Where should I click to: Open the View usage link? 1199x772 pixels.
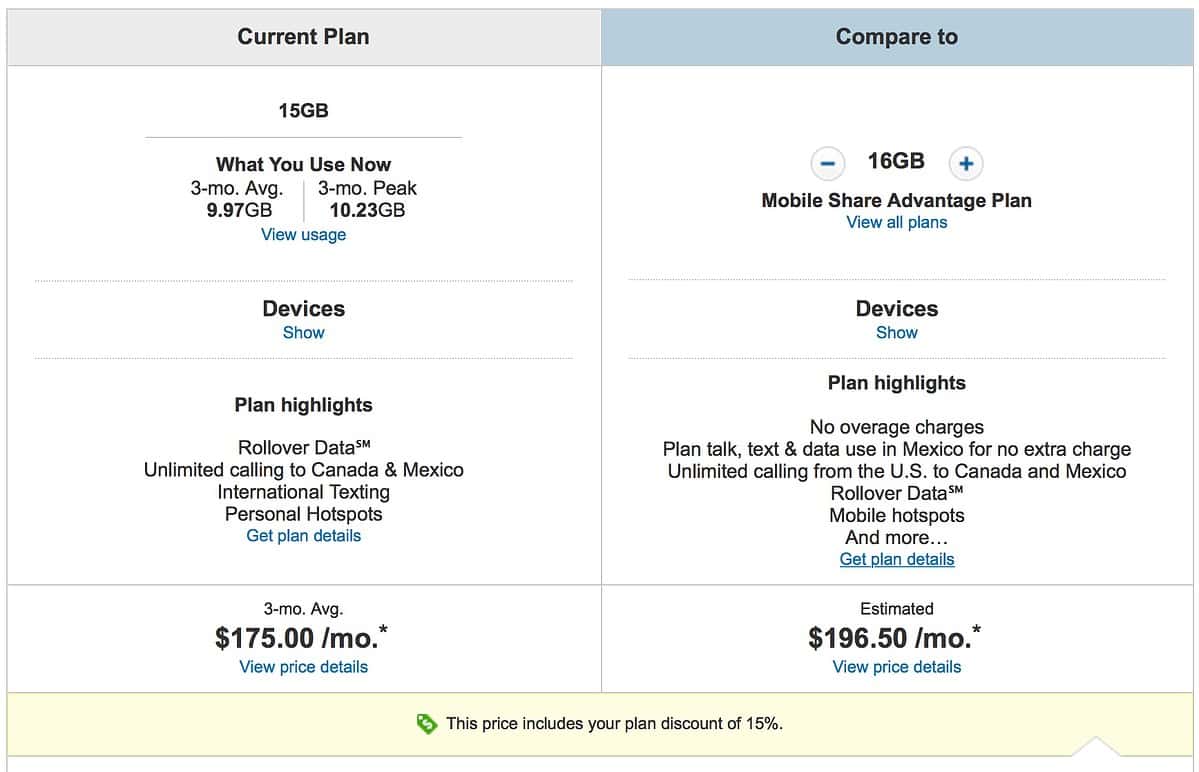coord(303,234)
